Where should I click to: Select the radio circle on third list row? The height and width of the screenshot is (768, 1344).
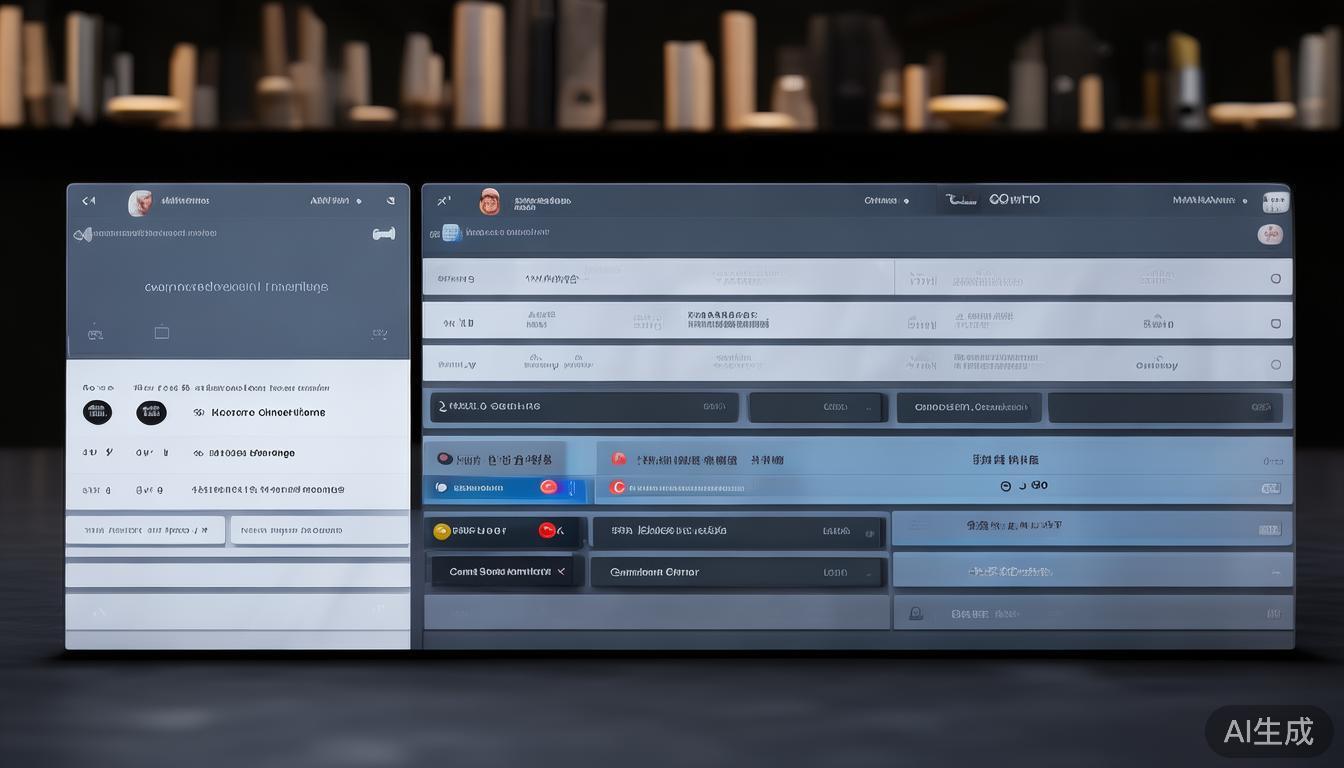(x=1275, y=365)
